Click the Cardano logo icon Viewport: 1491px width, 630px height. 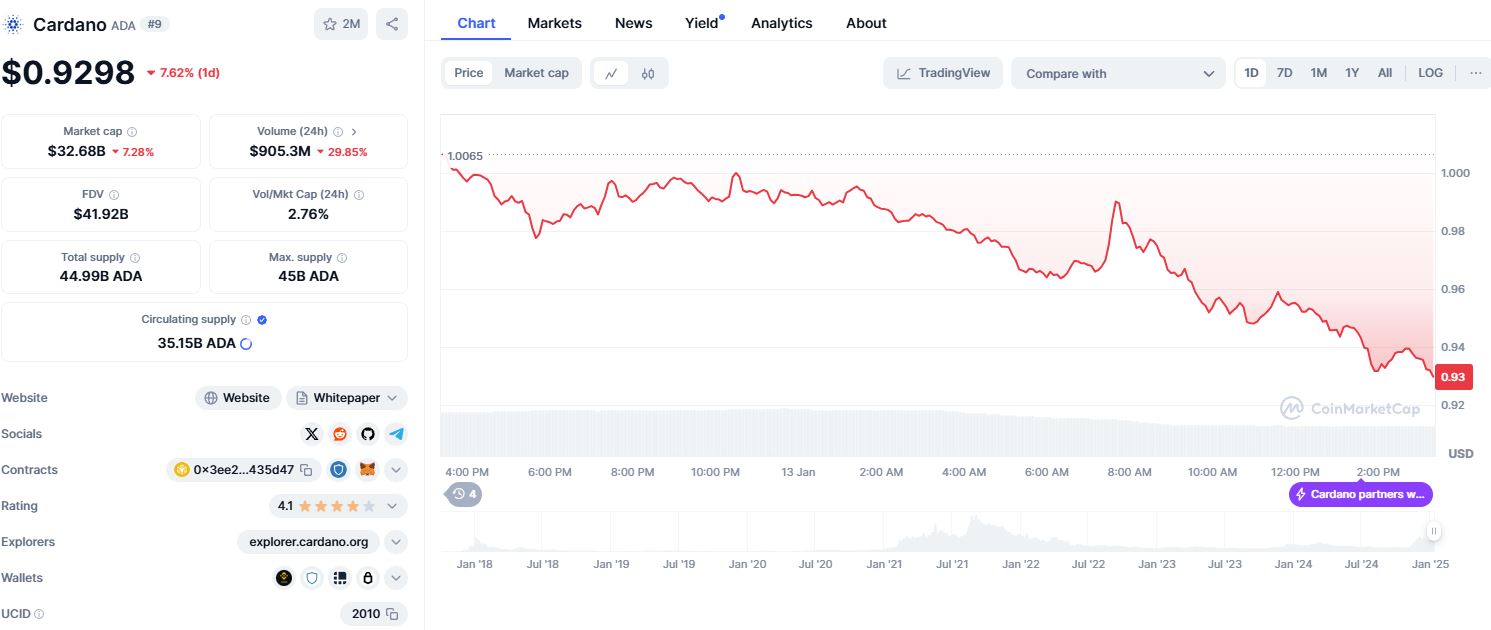13,24
